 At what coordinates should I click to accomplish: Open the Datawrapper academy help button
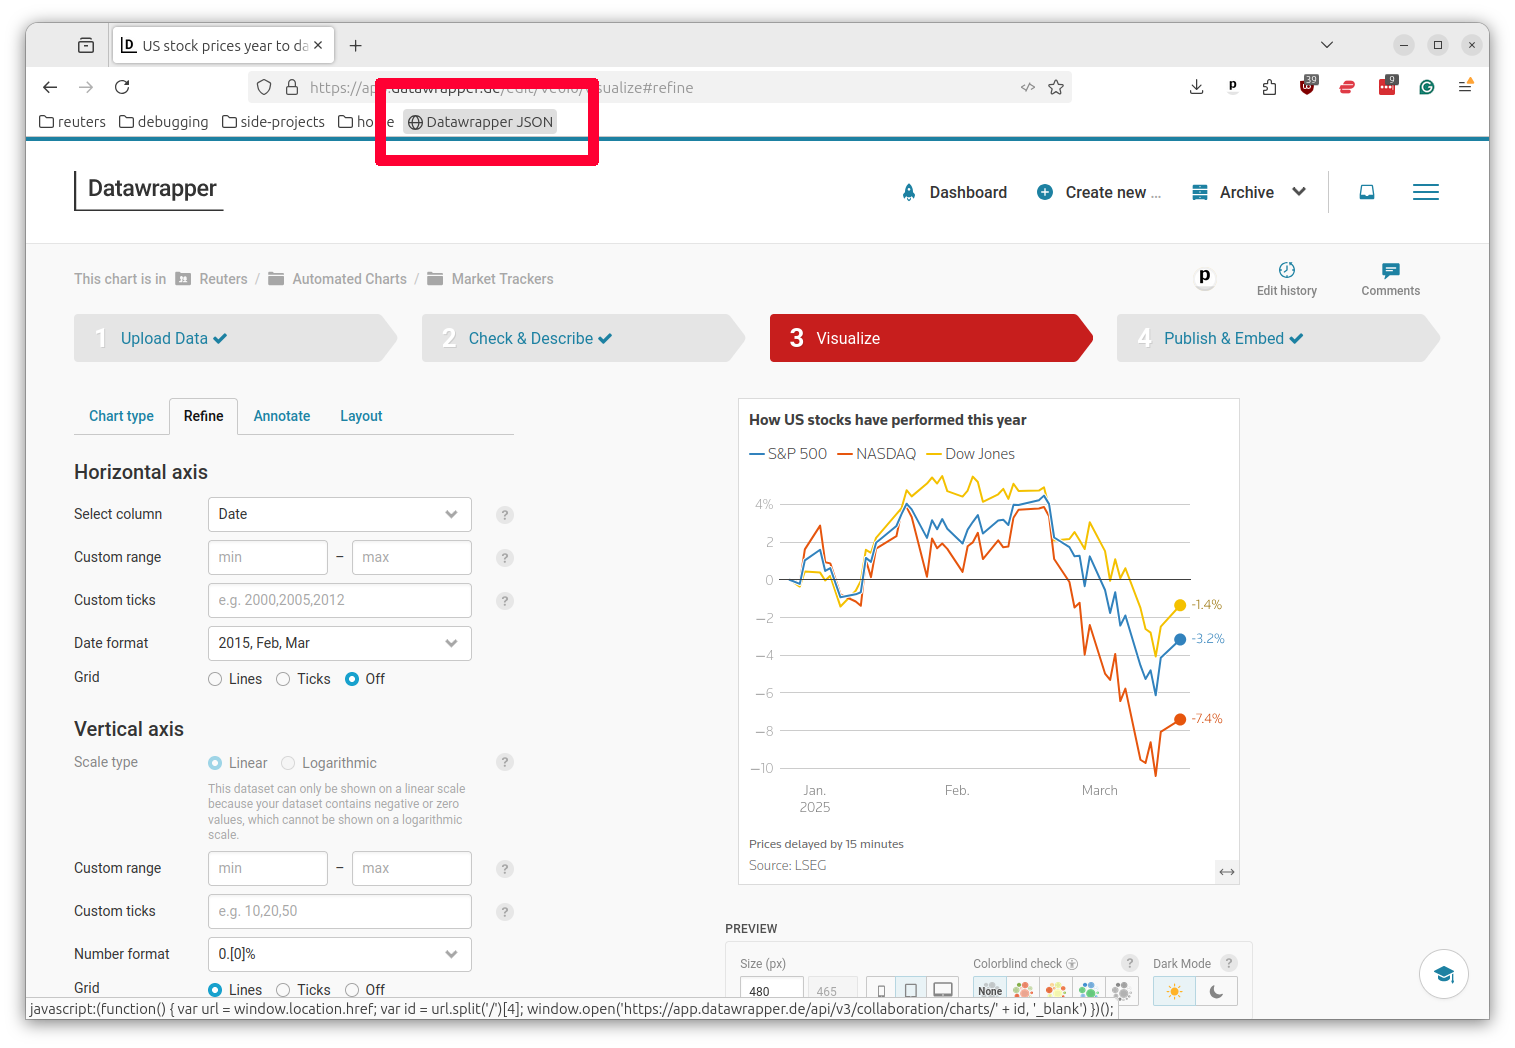coord(1444,974)
